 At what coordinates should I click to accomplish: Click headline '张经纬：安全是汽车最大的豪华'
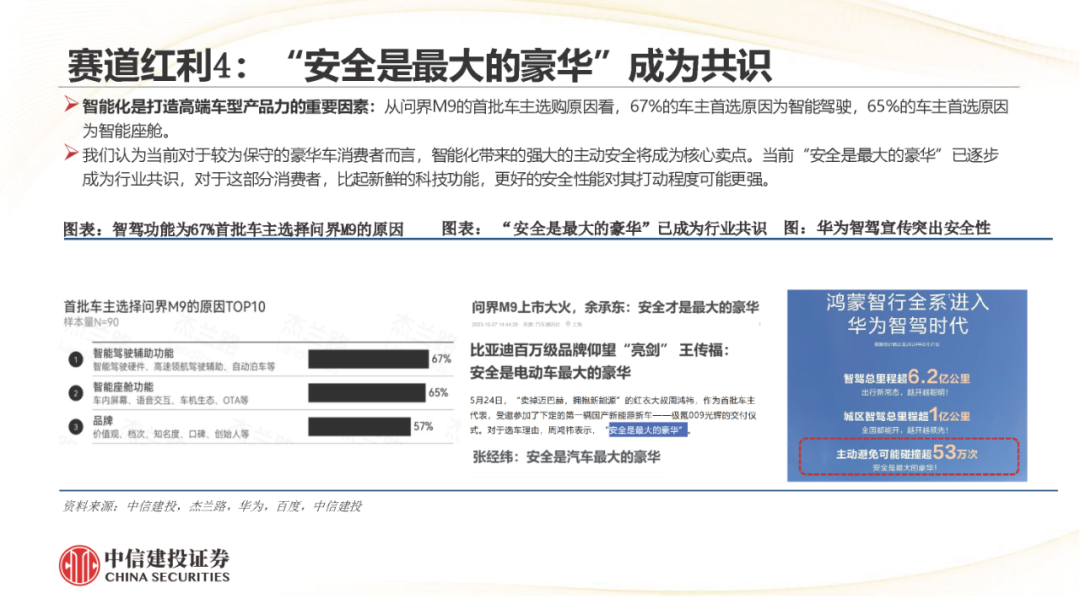[x=566, y=456]
